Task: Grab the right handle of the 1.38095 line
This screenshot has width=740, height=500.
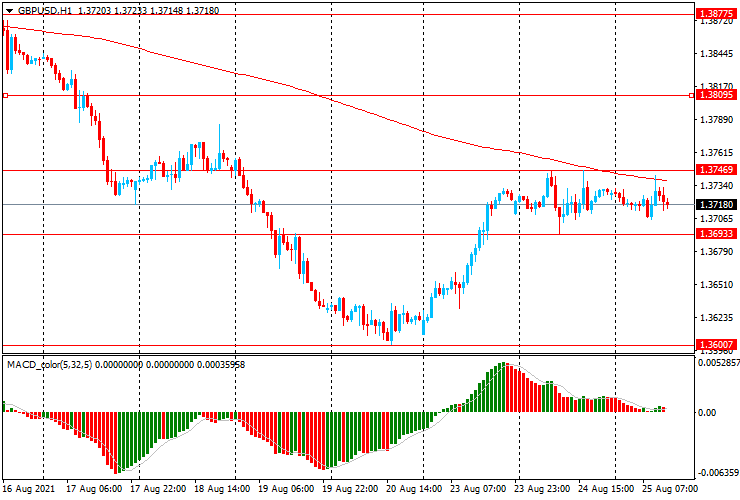Action: point(691,95)
